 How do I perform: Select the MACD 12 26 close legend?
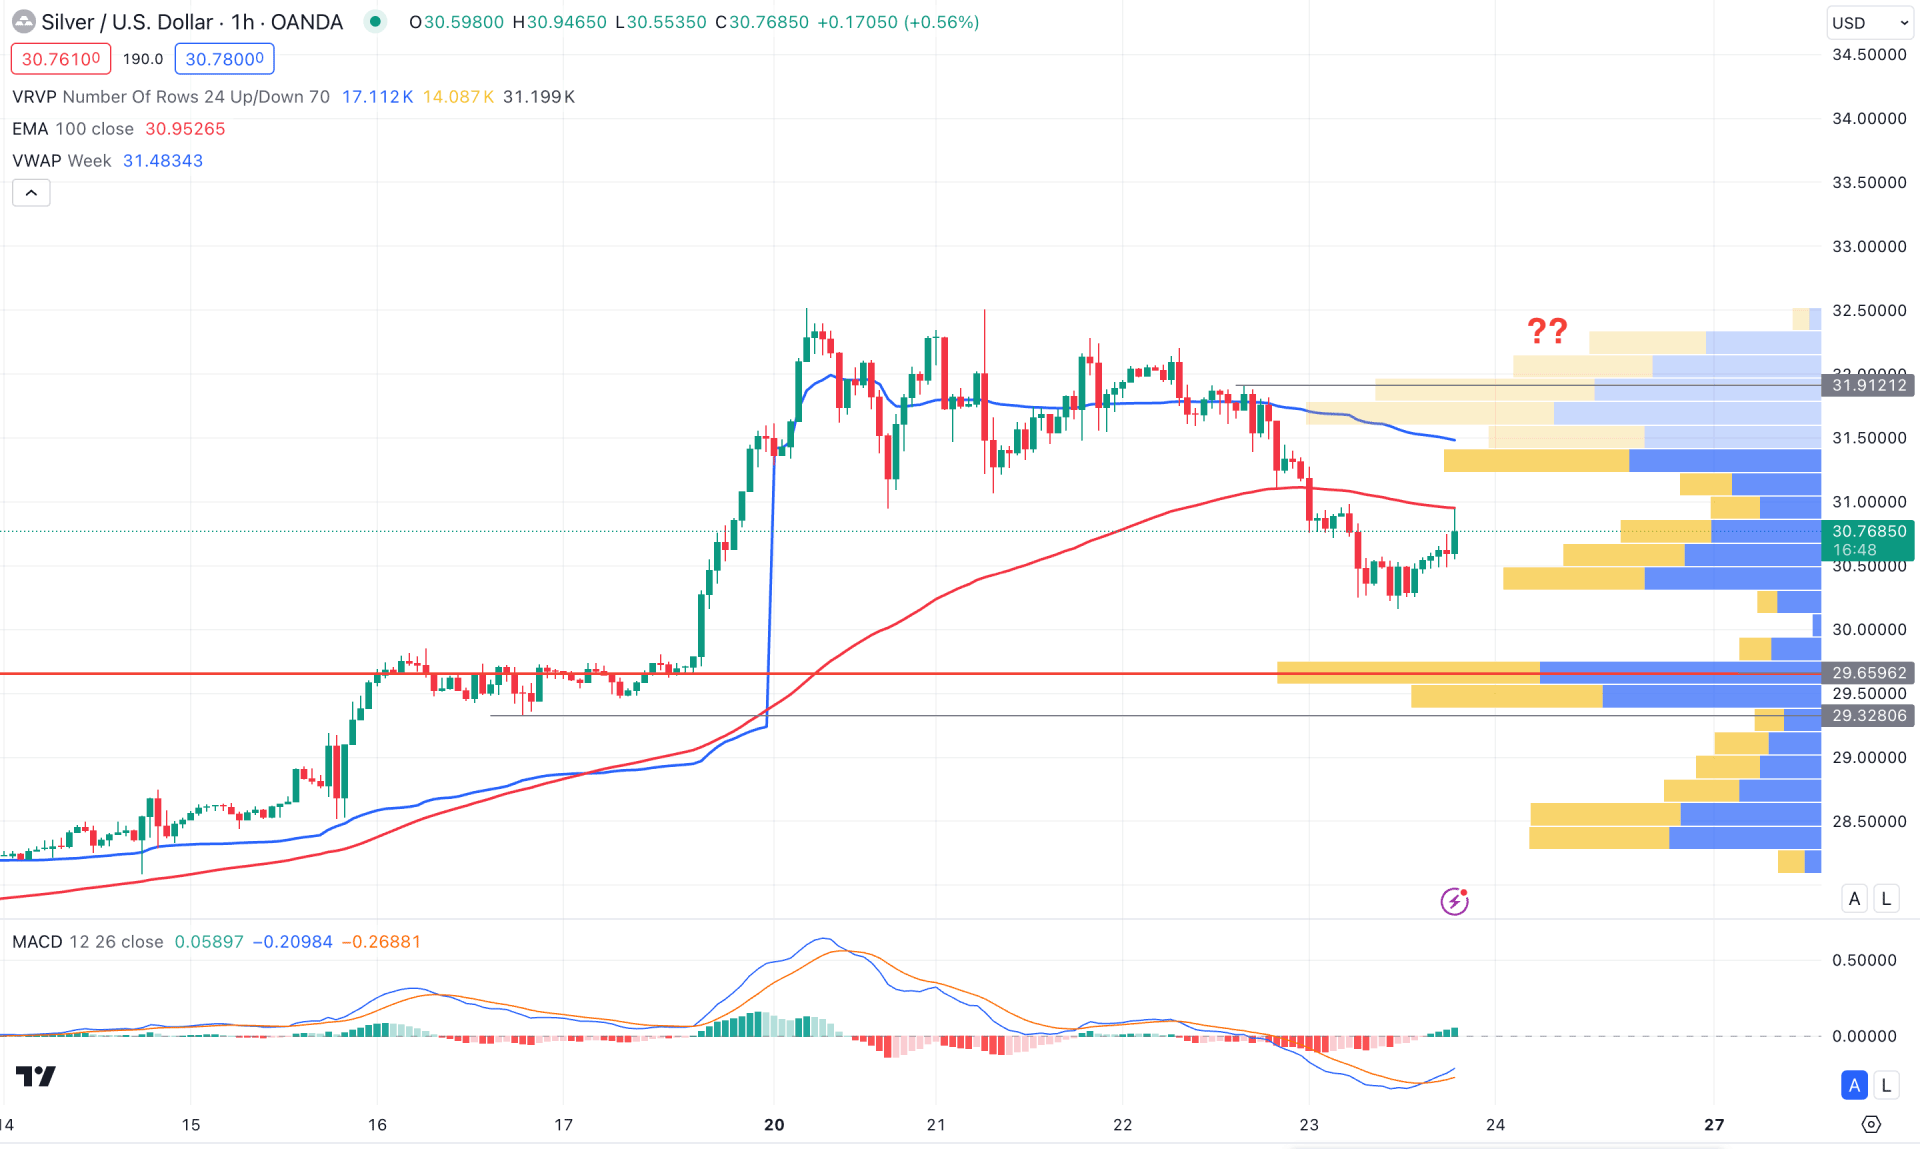(88, 942)
